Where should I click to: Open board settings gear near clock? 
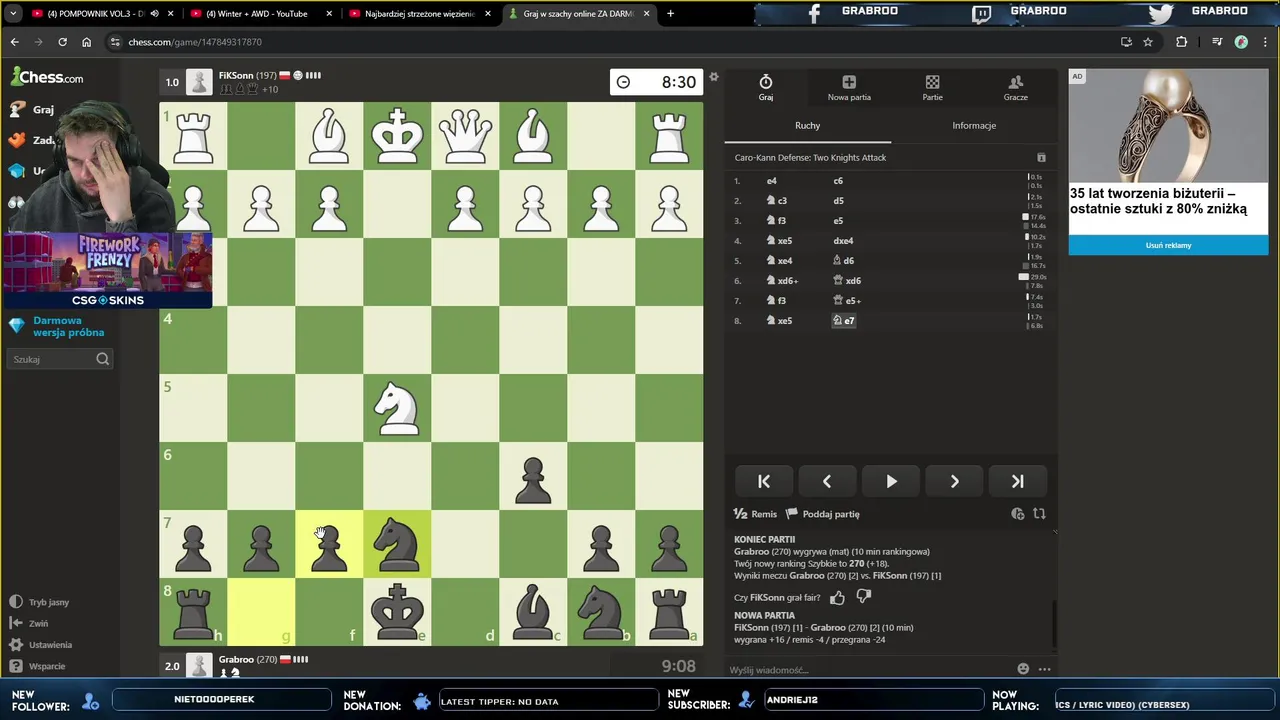[x=713, y=77]
